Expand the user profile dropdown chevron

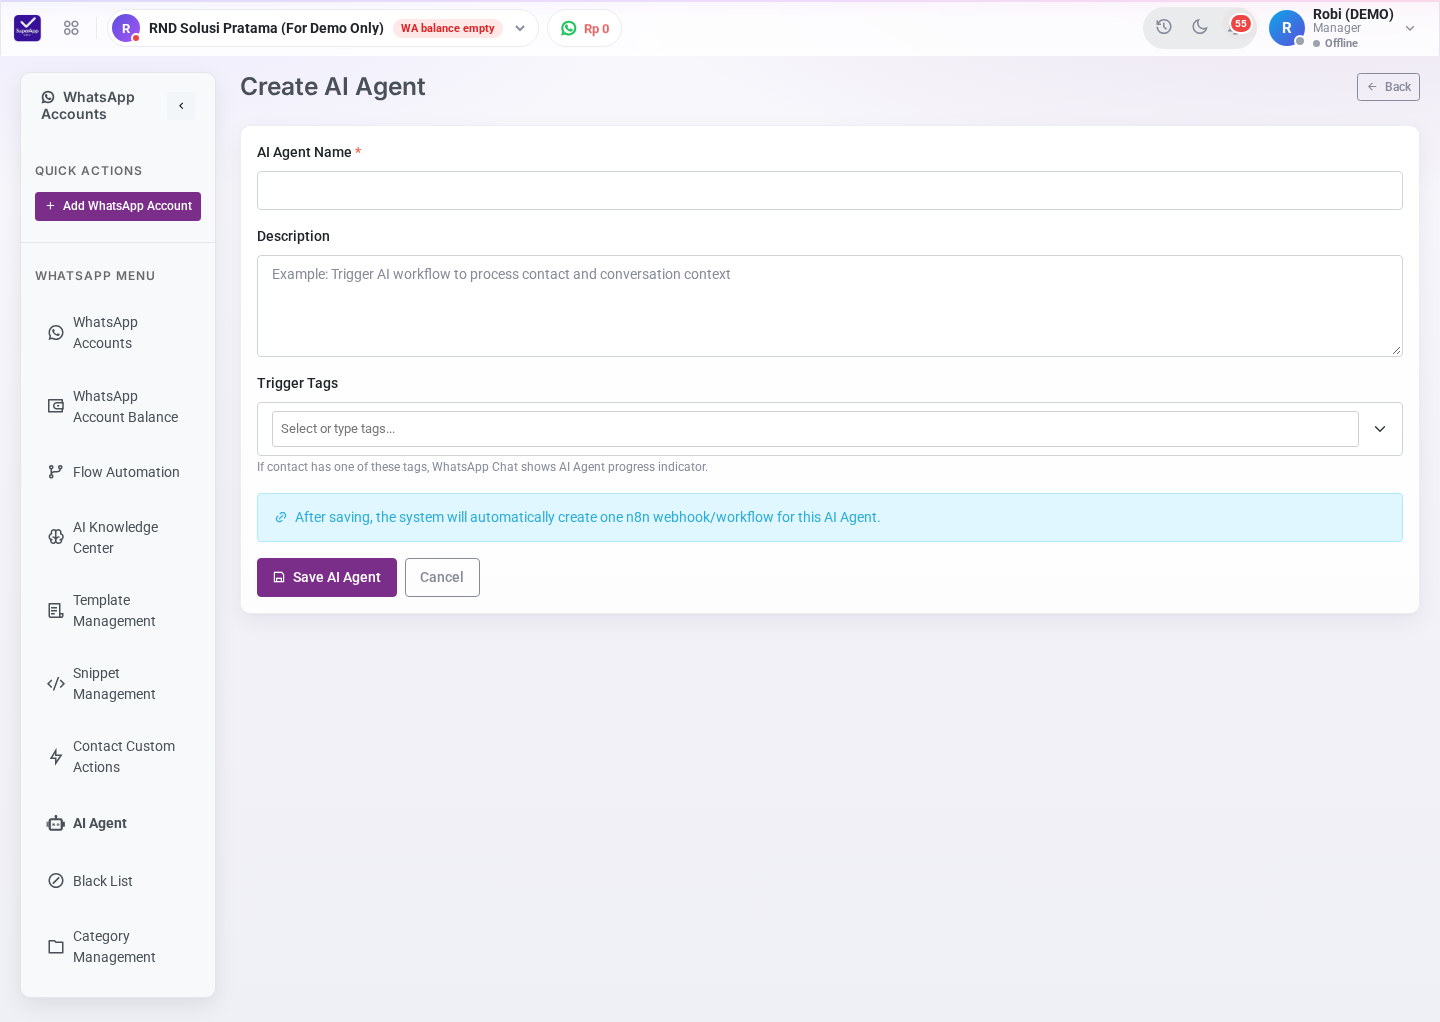point(1410,28)
